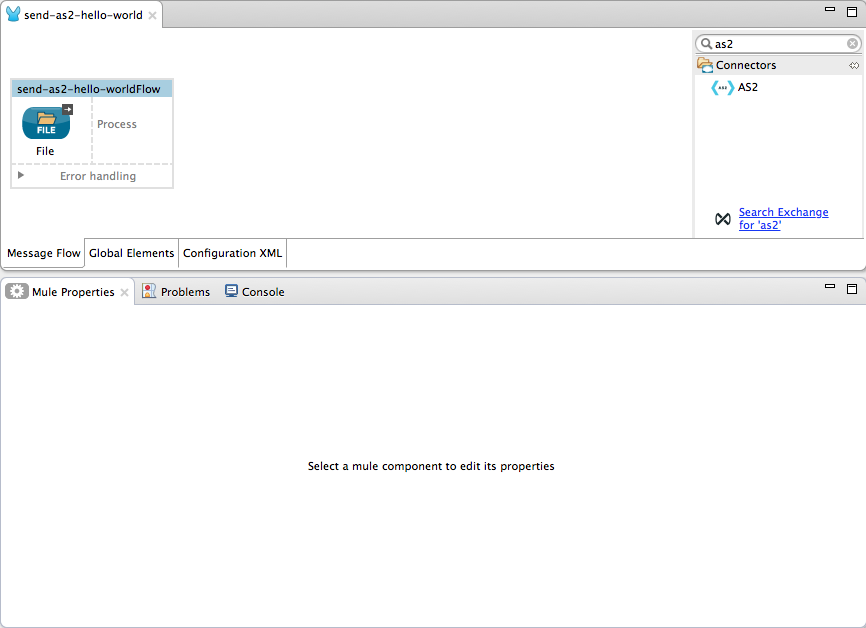Open the Configuration XML tab

click(x=232, y=253)
